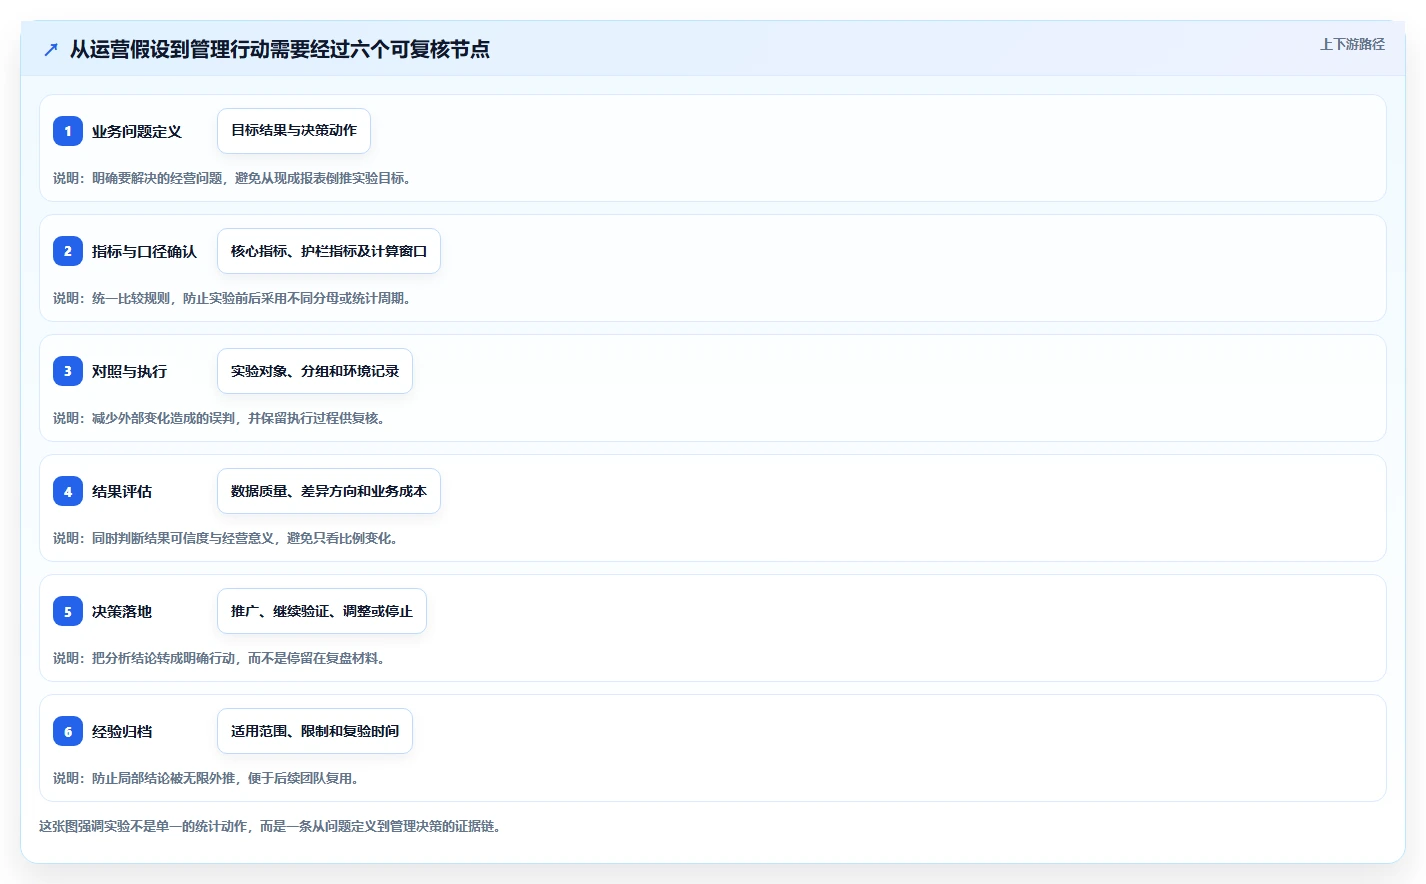Click the step 3 number badge
Viewport: 1426px width, 884px height.
click(x=68, y=371)
